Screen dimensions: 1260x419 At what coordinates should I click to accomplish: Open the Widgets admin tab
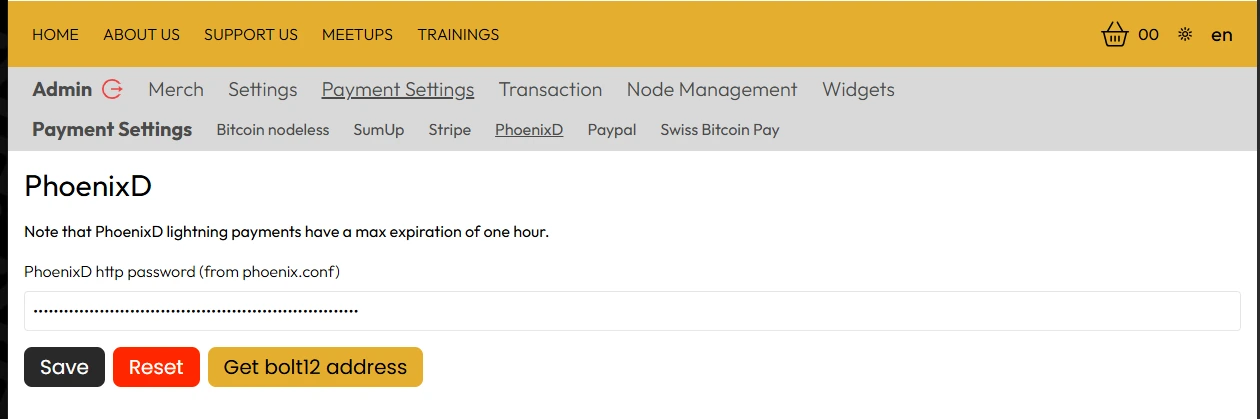pyautogui.click(x=858, y=89)
